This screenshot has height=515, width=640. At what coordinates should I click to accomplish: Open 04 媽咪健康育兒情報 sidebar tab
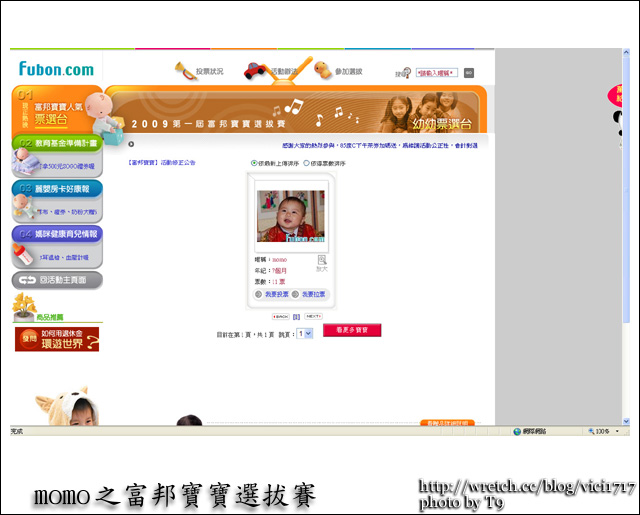(x=57, y=234)
